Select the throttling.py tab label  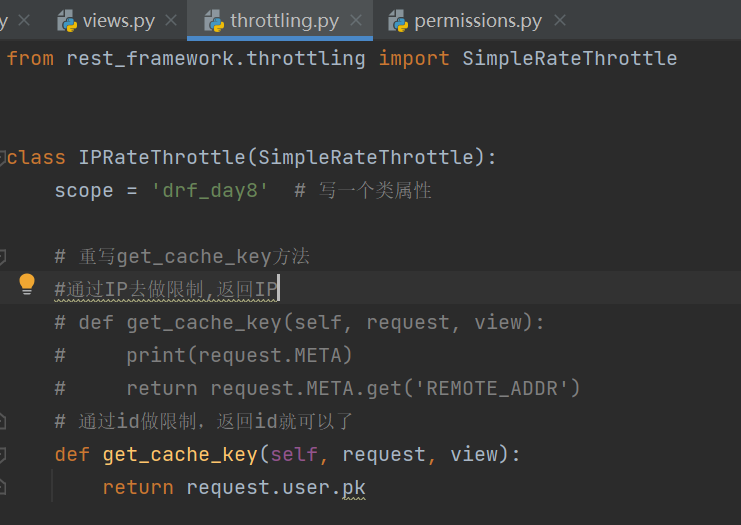[284, 20]
